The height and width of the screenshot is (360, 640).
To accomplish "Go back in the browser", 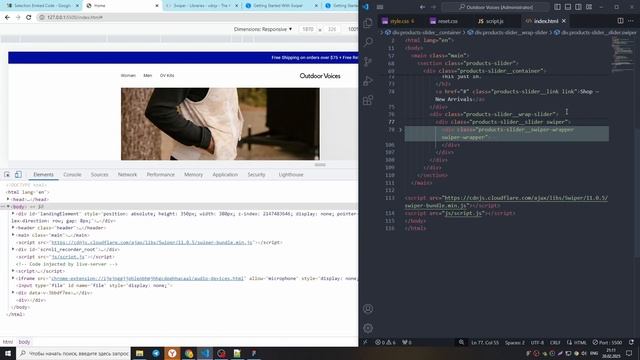I will pyautogui.click(x=7, y=18).
